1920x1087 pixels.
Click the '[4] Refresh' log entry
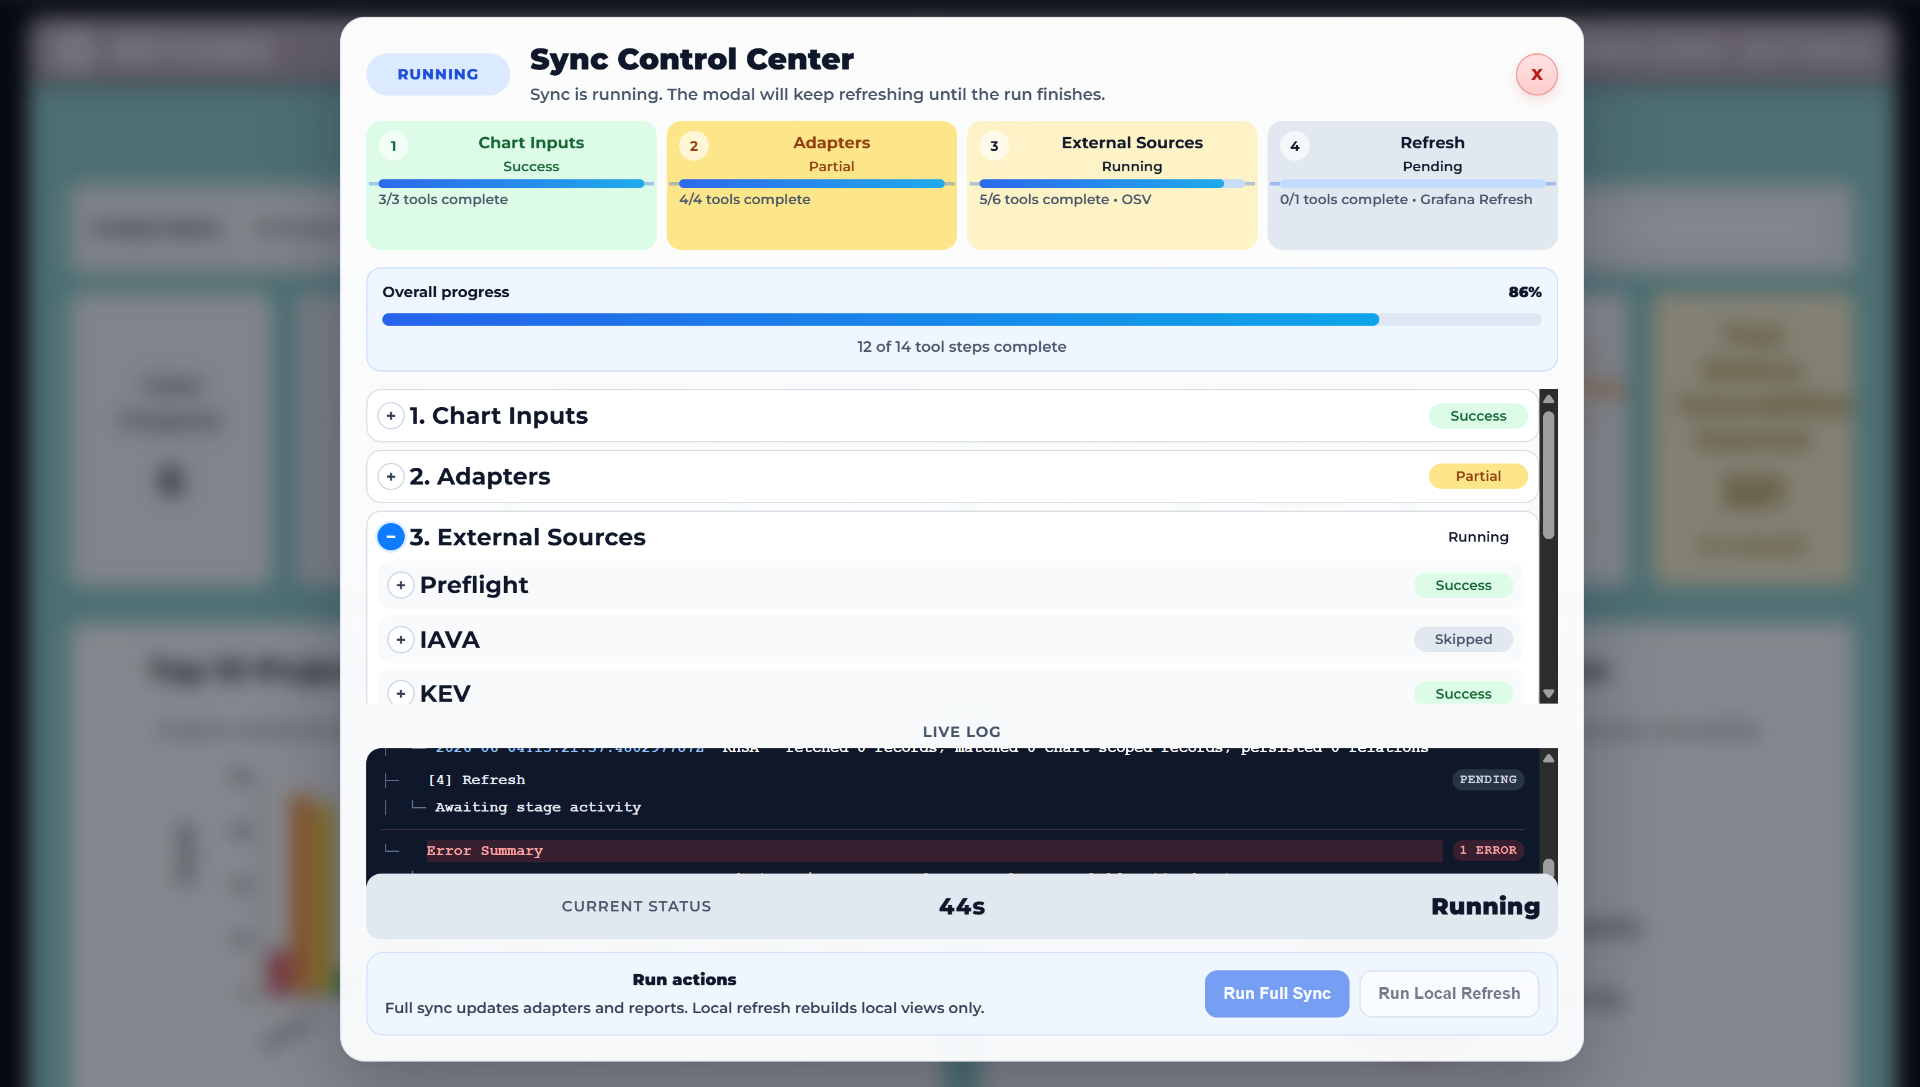click(x=476, y=780)
